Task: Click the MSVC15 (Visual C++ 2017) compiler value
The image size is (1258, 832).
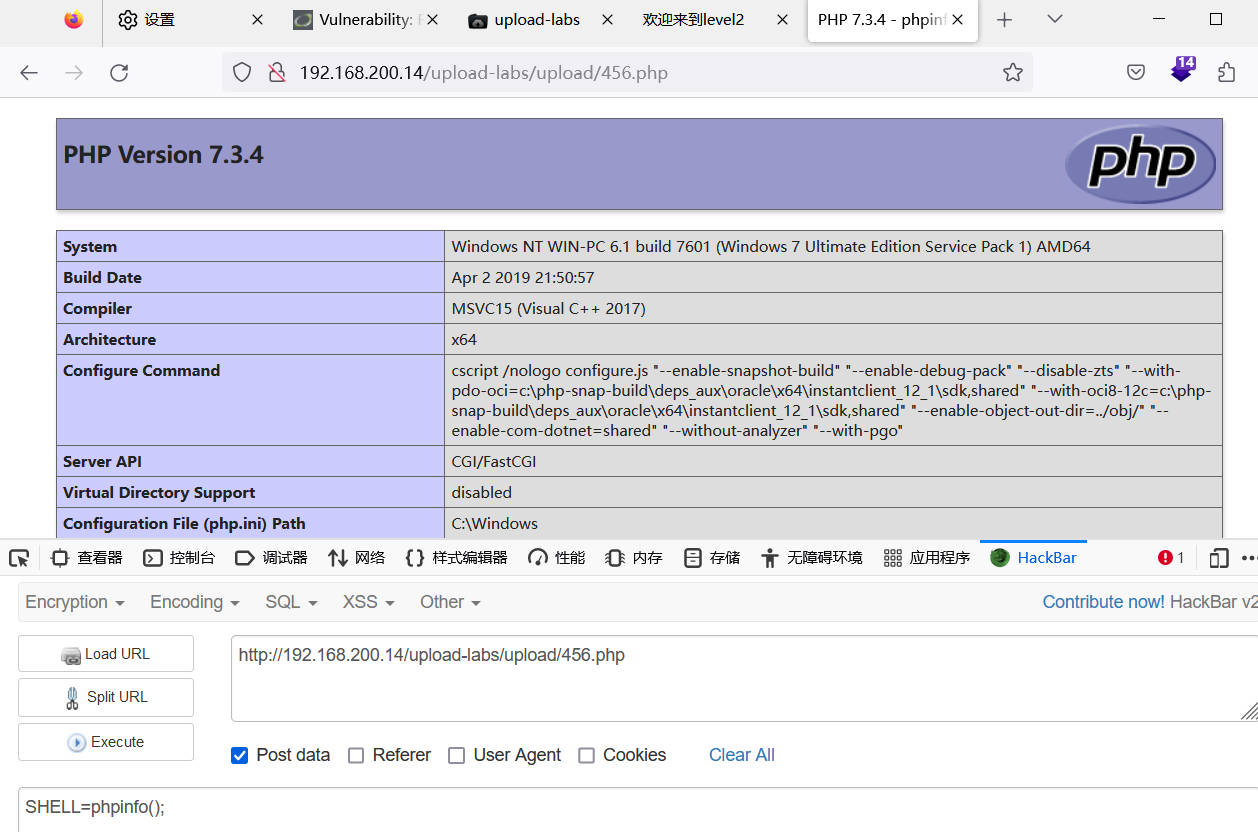Action: pos(549,309)
